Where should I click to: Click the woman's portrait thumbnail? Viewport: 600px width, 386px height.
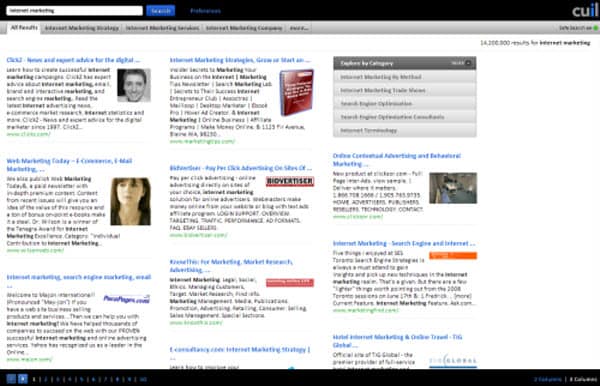[x=130, y=201]
